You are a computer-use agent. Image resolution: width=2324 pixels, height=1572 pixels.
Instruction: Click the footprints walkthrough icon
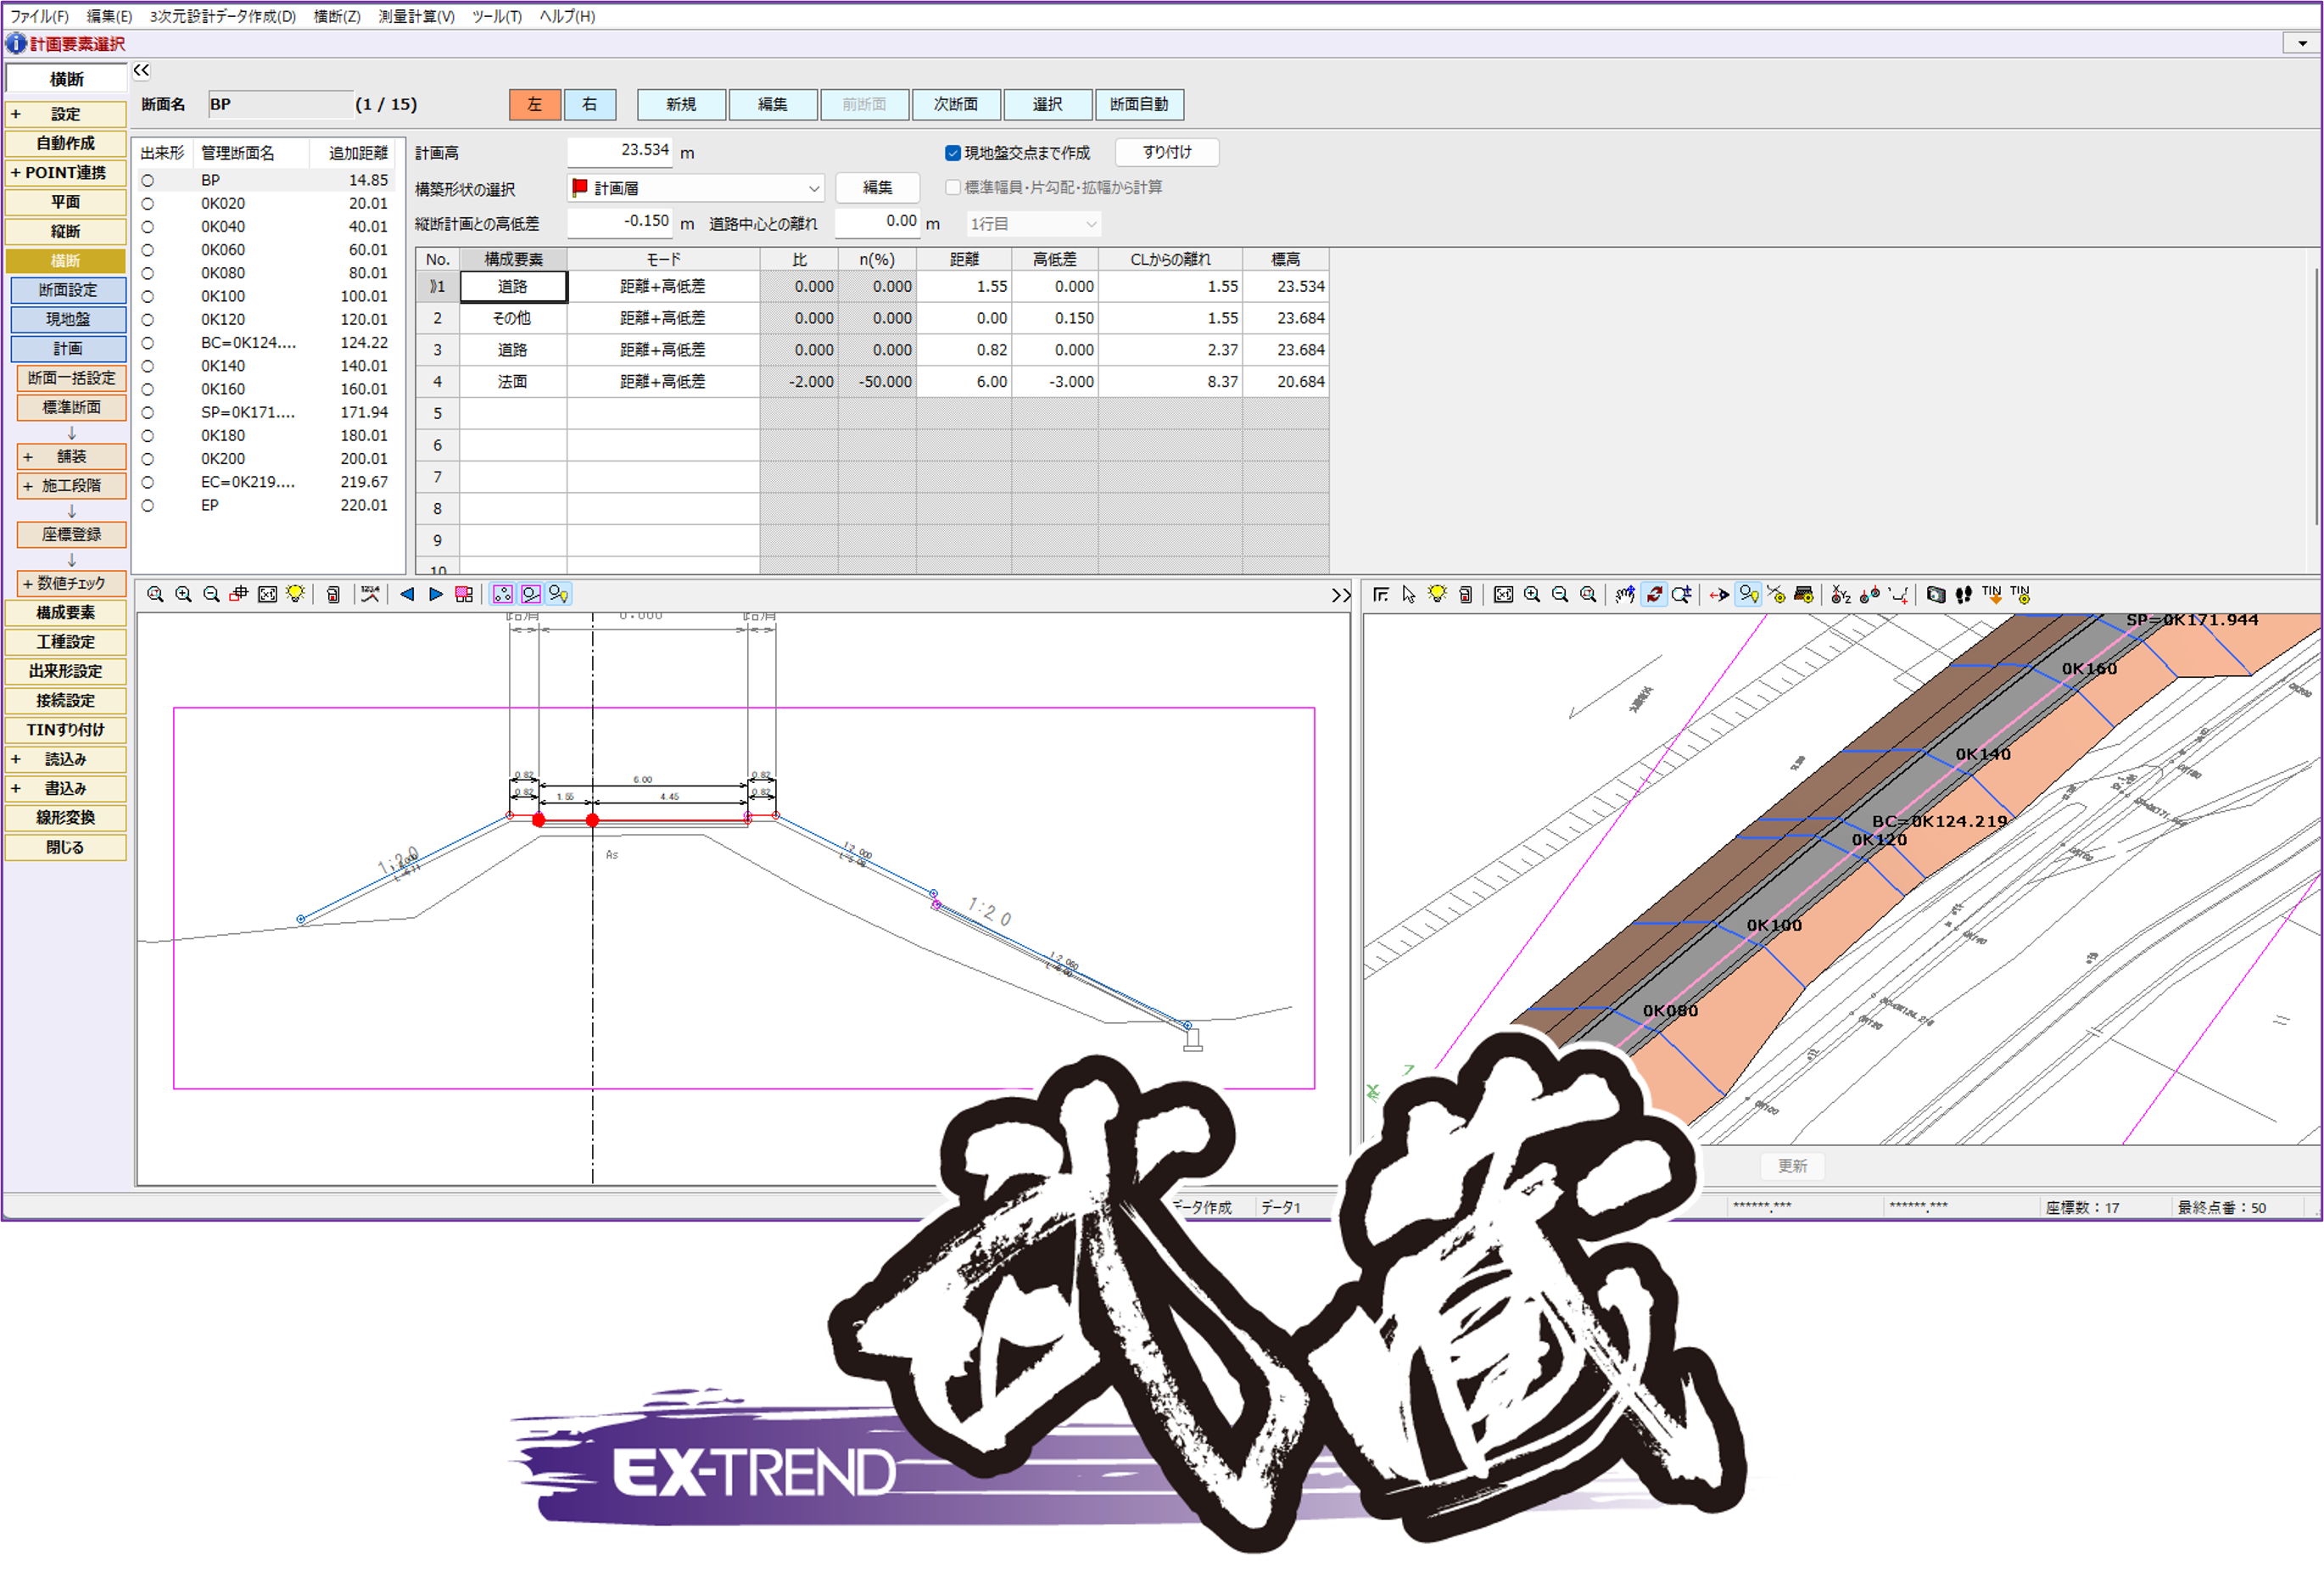tap(1964, 594)
